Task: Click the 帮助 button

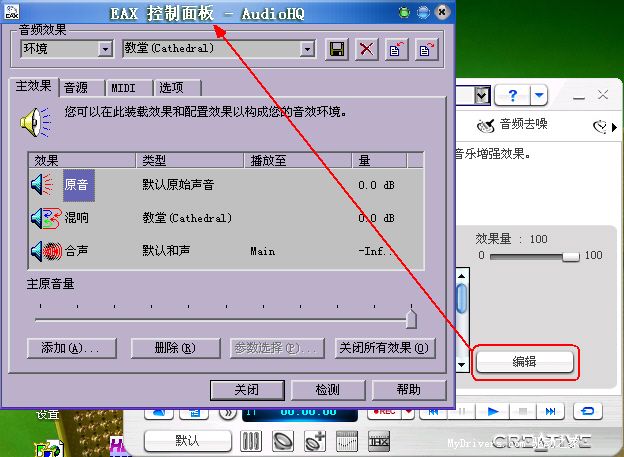Action: point(409,390)
